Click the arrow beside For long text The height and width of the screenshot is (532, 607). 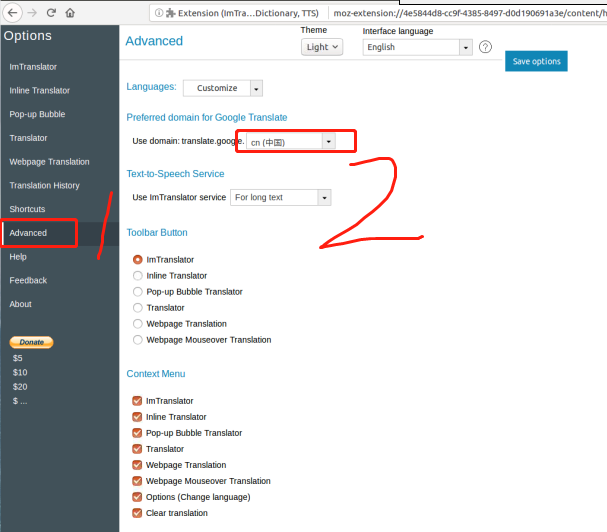[324, 198]
